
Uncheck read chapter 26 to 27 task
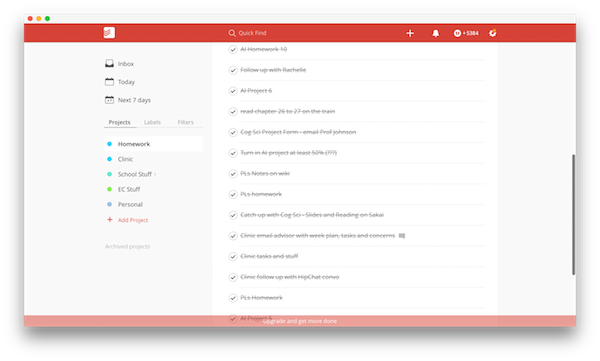pos(233,111)
